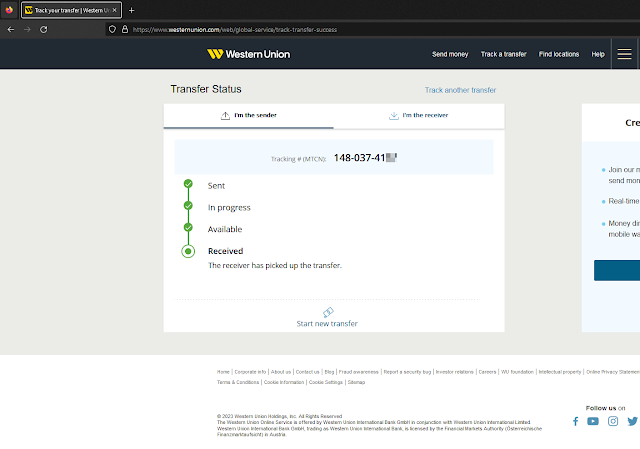Open Cookie Settings footer link
The width and height of the screenshot is (640, 449).
pos(326,382)
